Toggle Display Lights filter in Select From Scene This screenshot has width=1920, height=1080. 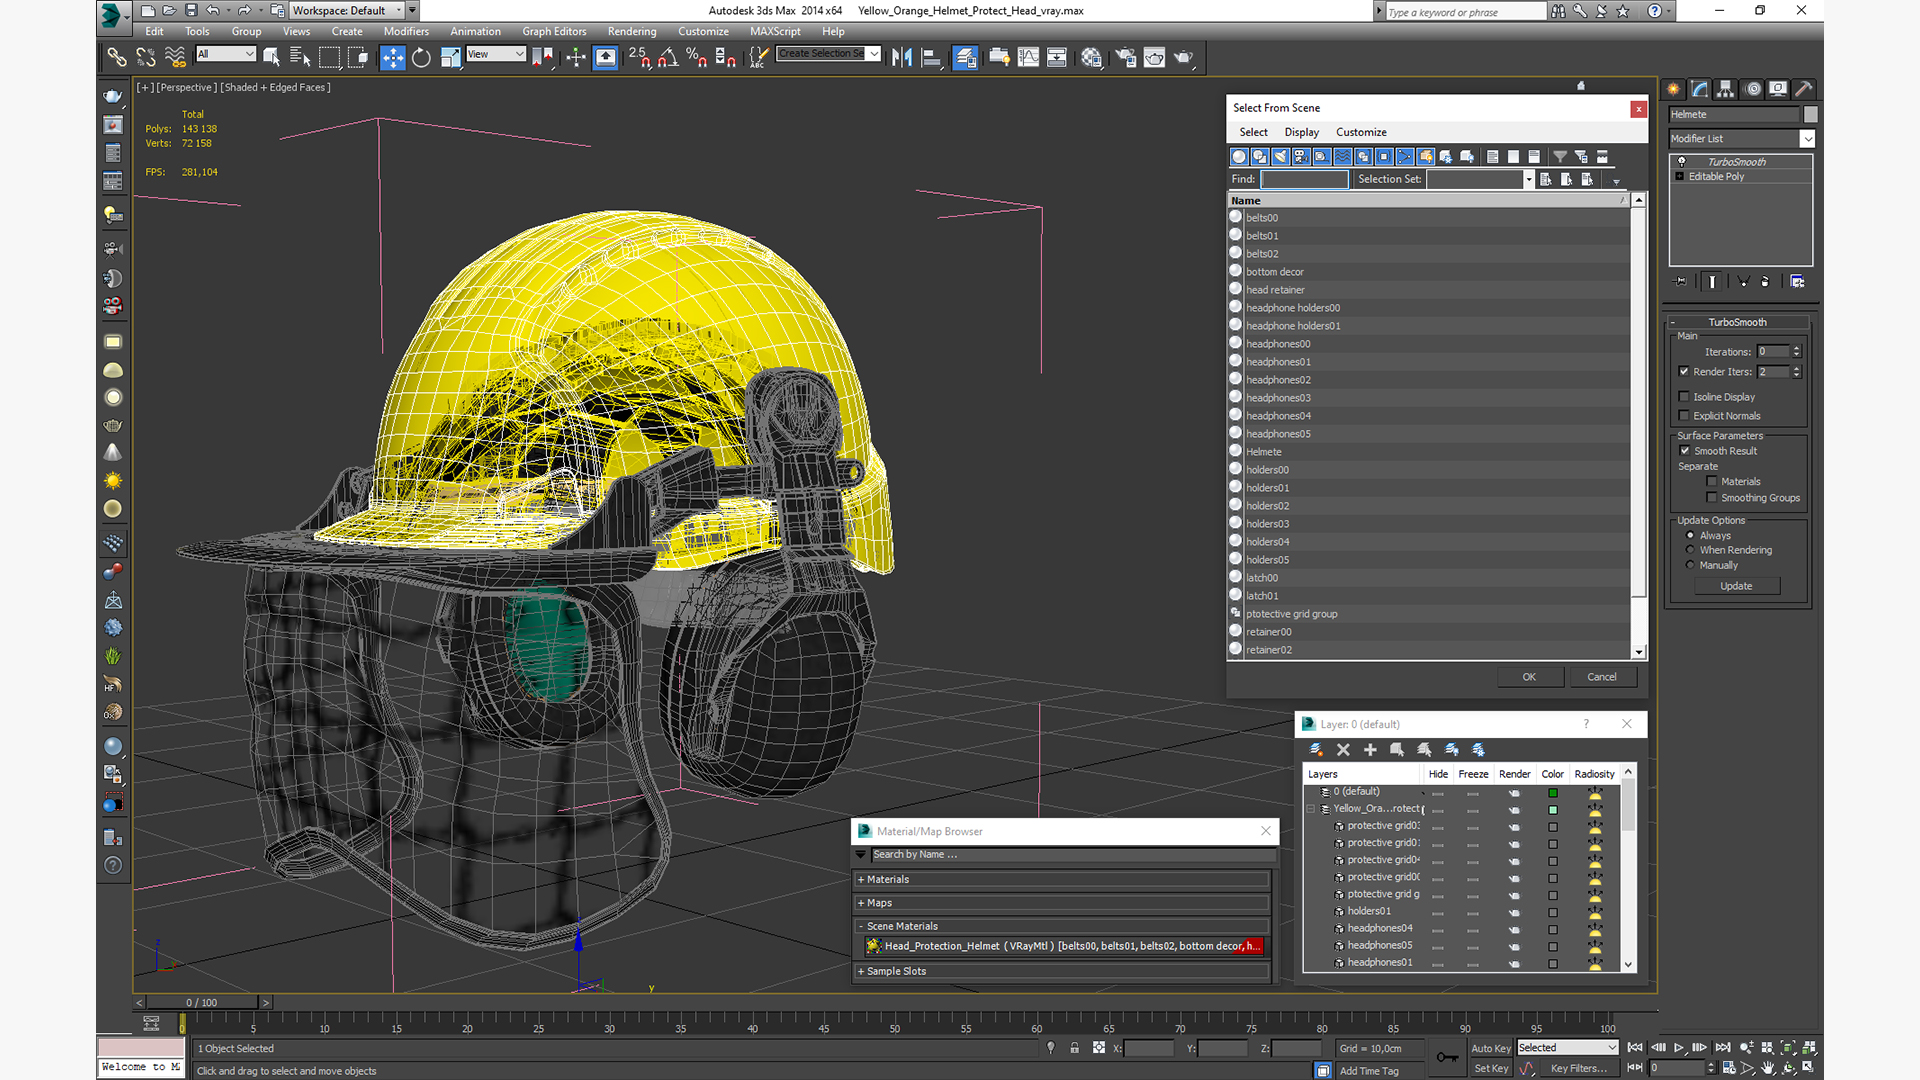[x=1281, y=157]
